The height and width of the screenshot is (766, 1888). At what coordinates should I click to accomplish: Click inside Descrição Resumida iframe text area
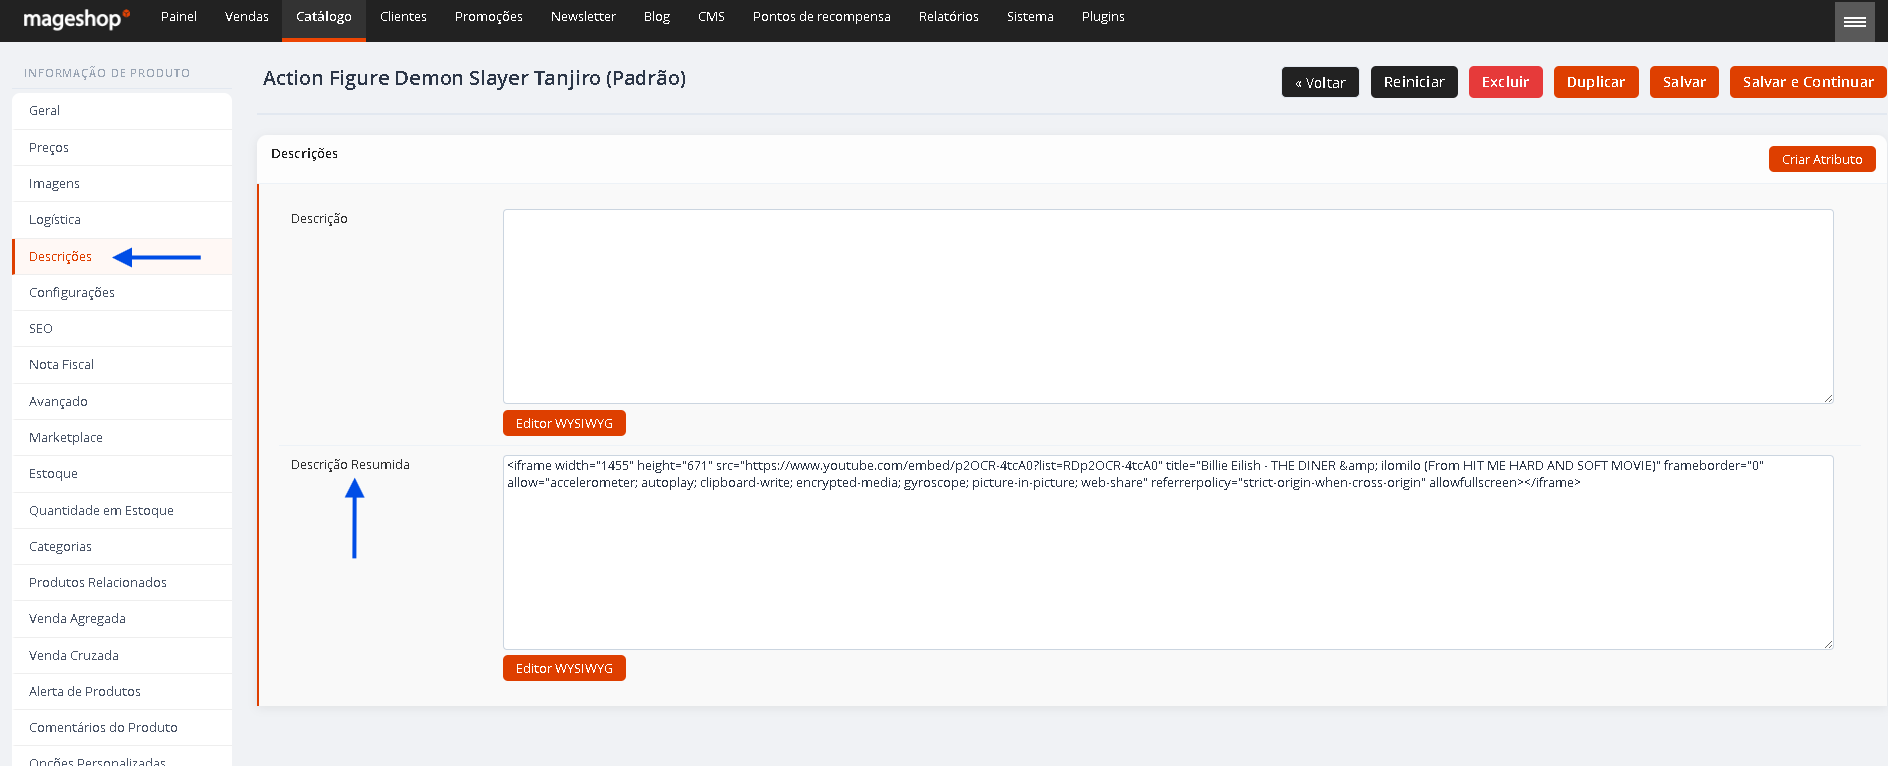click(1168, 552)
